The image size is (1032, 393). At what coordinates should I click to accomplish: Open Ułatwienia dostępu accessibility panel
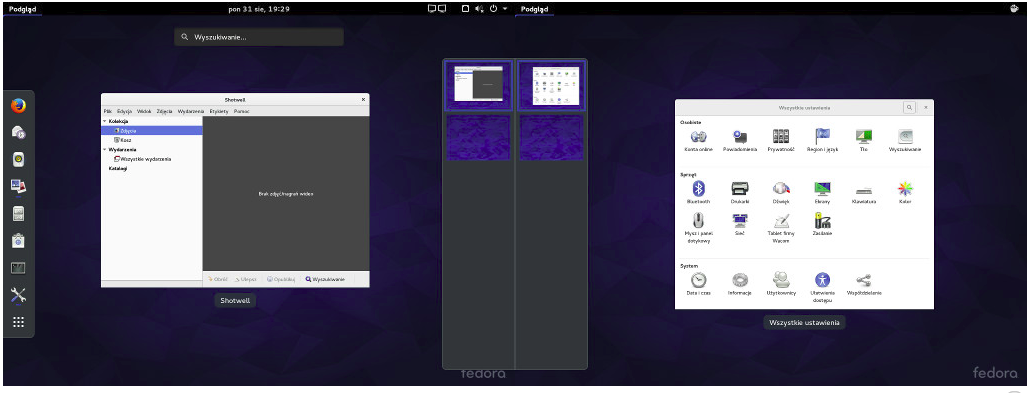[x=823, y=287]
